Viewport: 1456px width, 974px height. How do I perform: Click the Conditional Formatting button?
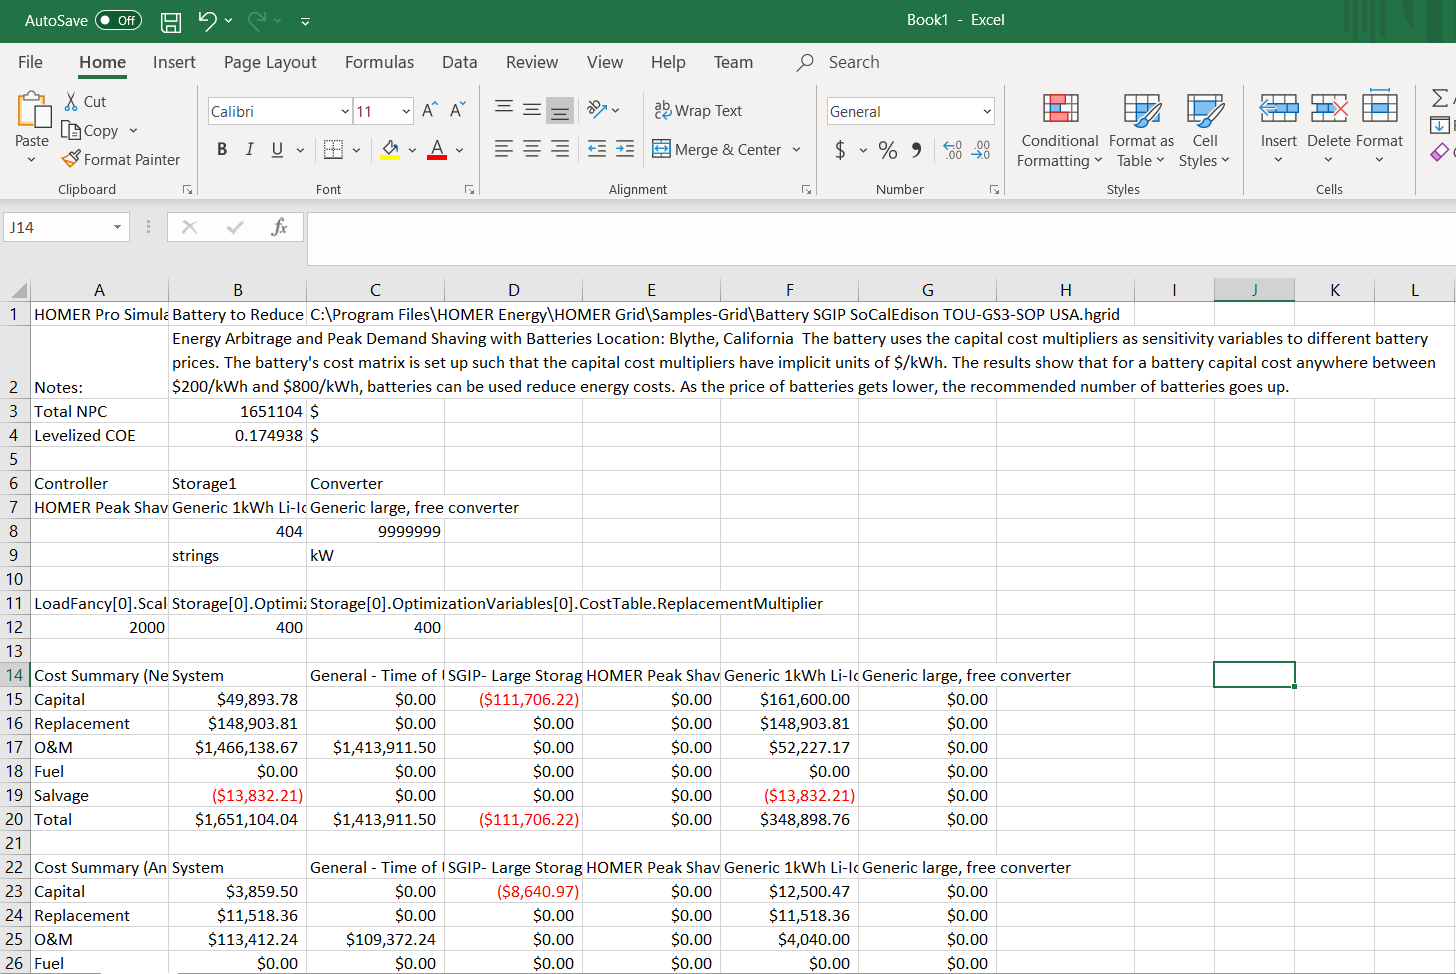tap(1059, 130)
